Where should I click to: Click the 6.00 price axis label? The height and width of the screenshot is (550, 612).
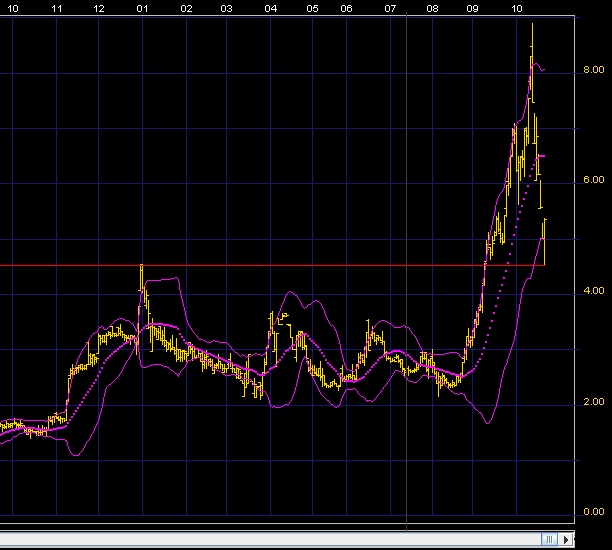(594, 180)
